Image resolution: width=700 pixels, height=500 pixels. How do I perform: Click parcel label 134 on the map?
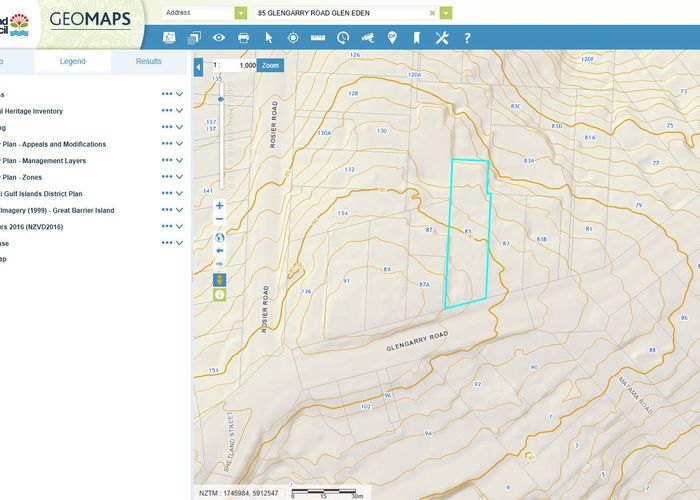click(342, 213)
